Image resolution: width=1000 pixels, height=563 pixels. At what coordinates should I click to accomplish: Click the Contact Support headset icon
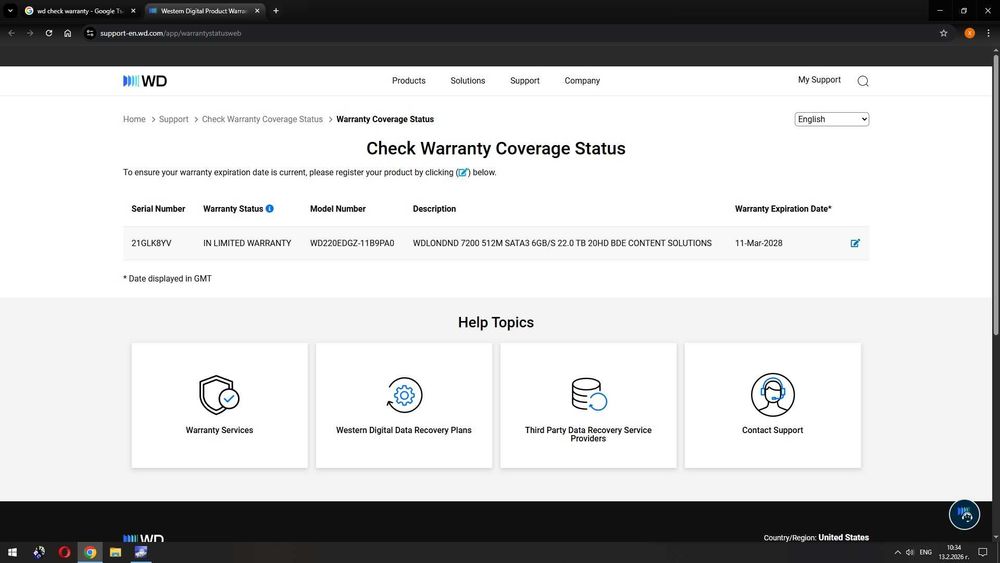pos(772,395)
